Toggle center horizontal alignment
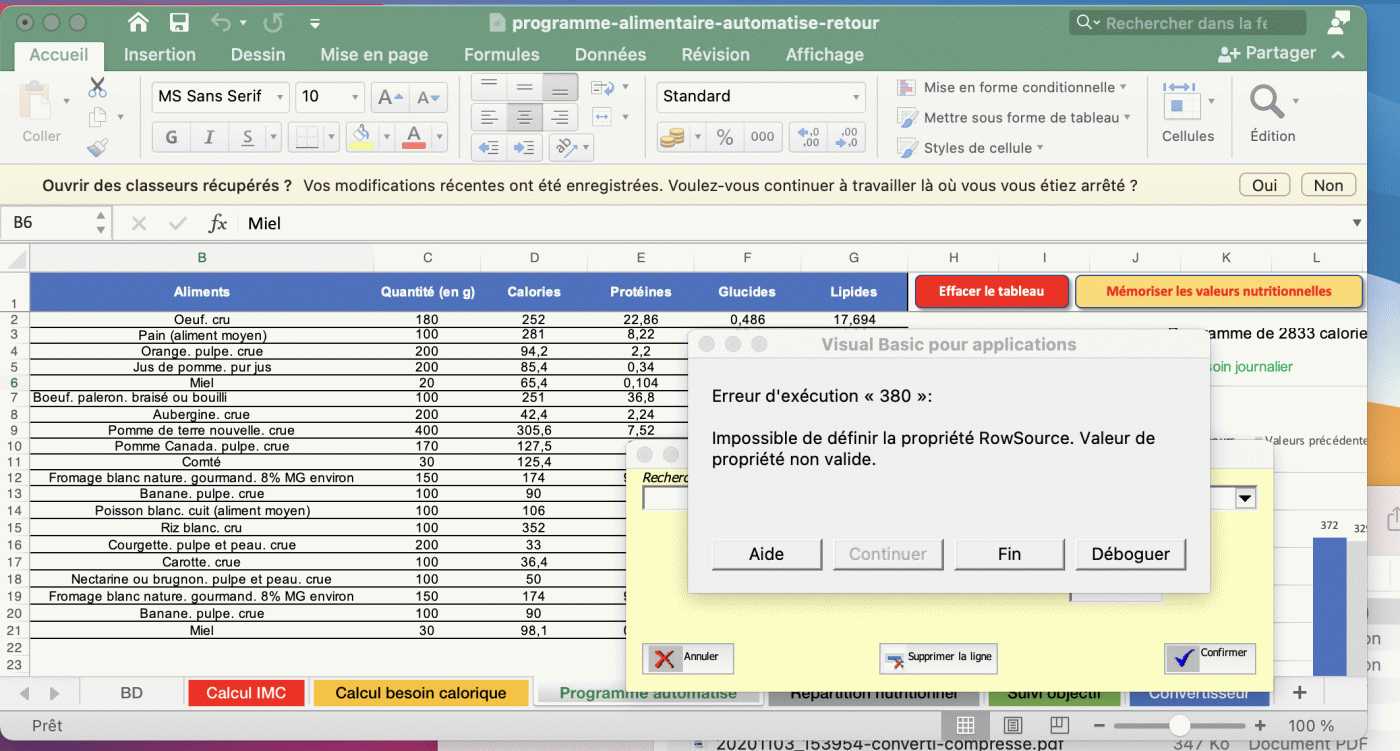The height and width of the screenshot is (751, 1400). [523, 117]
